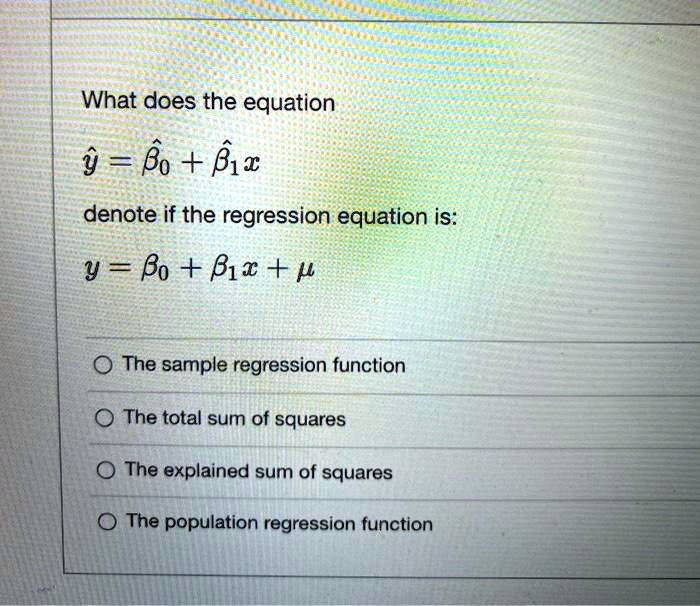
Task: Click the 'What does the equation' question text
Action: tap(208, 102)
